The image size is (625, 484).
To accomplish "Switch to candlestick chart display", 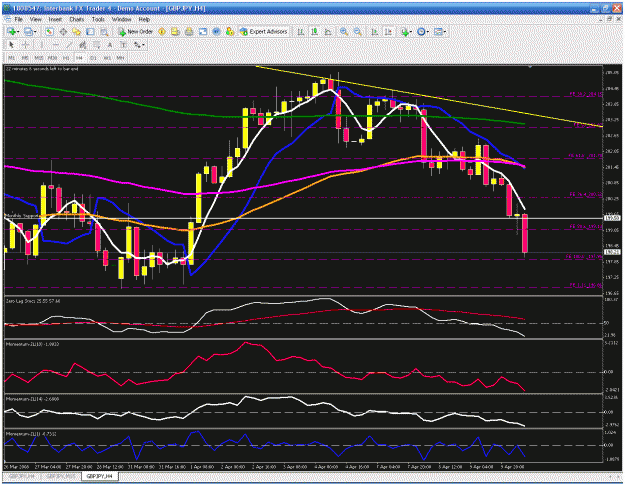I will coord(314,31).
